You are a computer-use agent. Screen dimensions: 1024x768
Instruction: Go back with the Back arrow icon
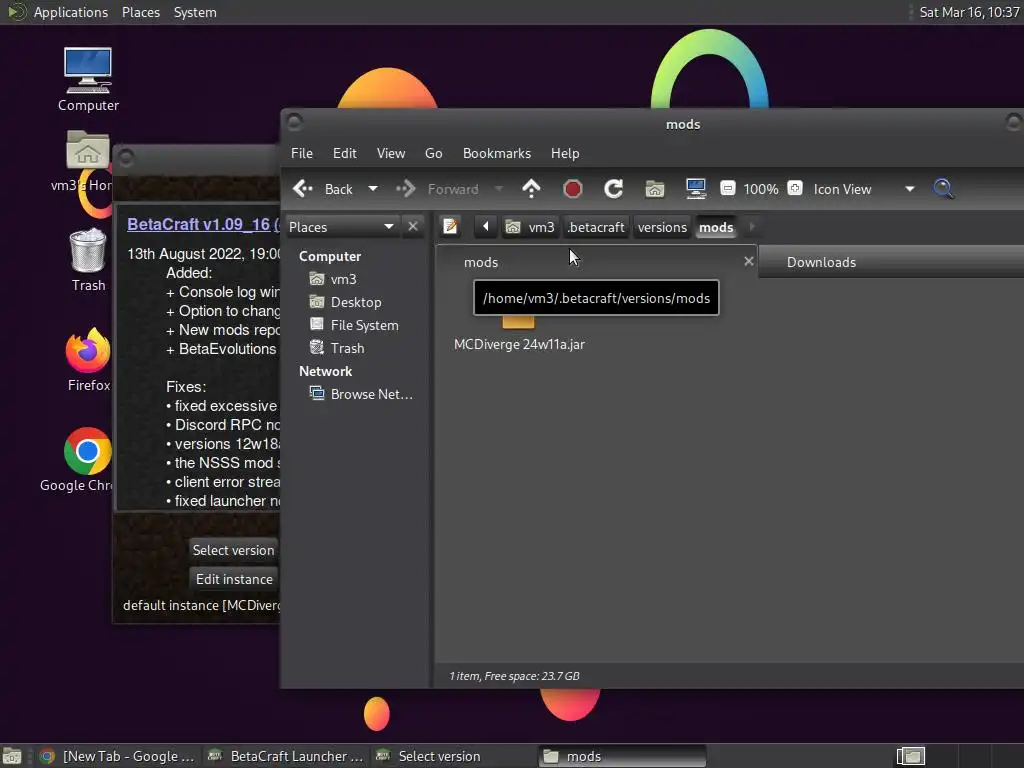[303, 189]
